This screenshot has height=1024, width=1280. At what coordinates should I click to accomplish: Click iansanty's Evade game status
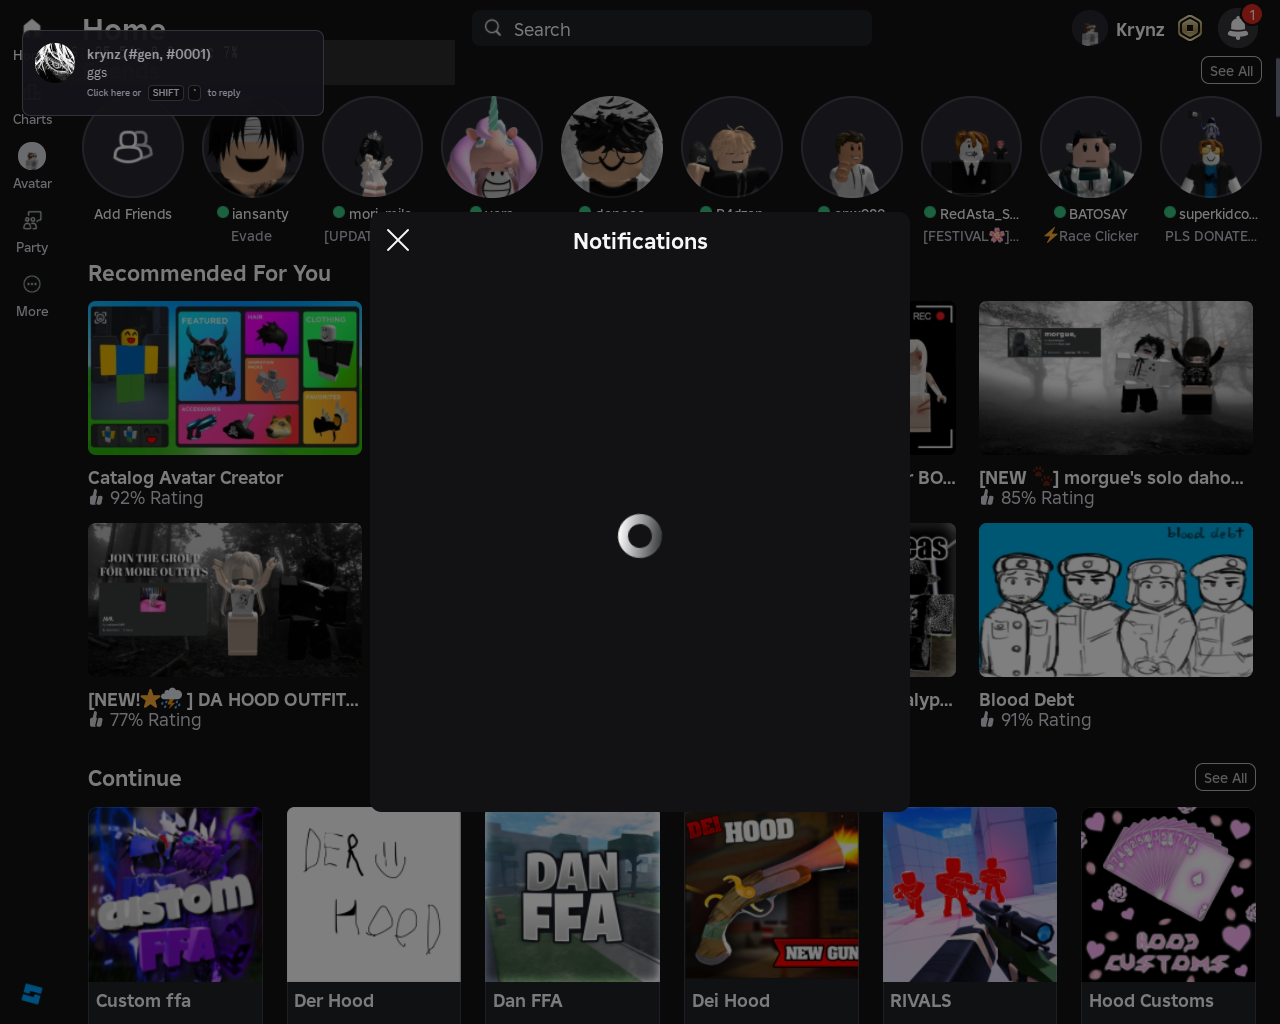tap(252, 236)
